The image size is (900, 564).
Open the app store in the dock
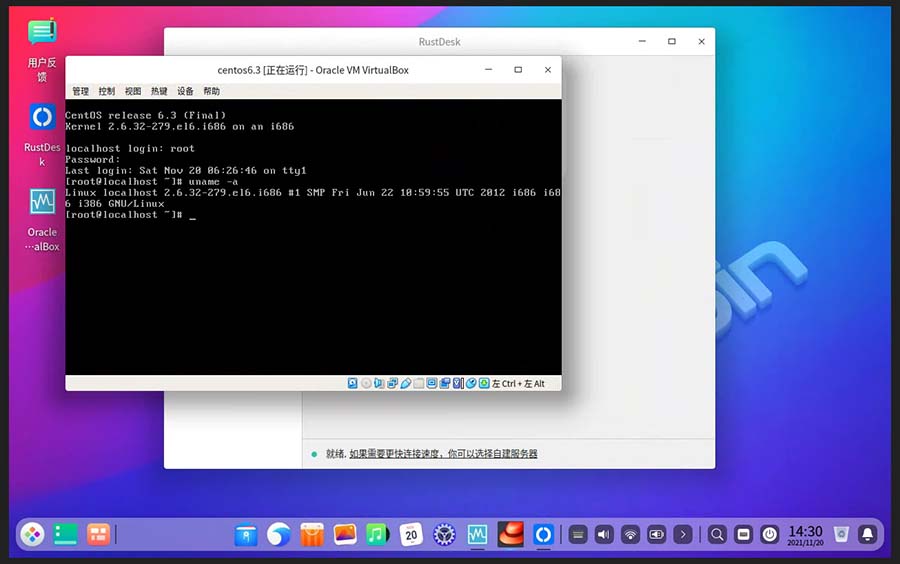[x=312, y=535]
